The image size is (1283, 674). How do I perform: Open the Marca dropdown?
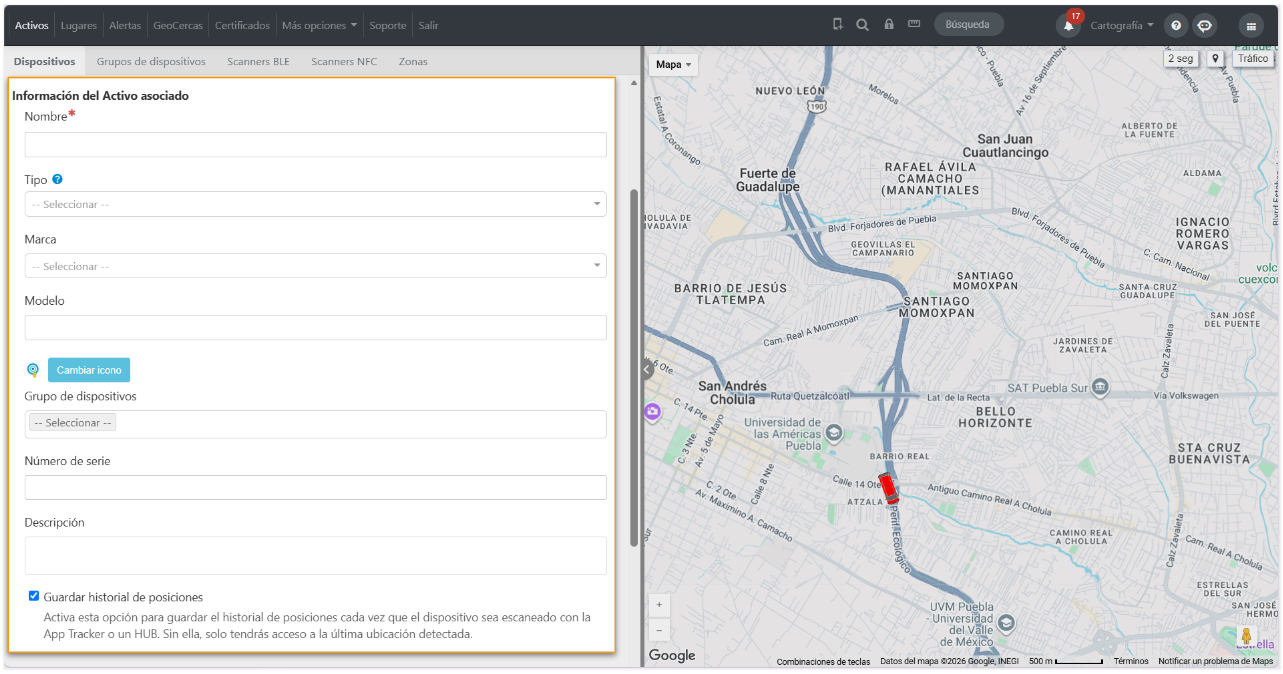(316, 266)
